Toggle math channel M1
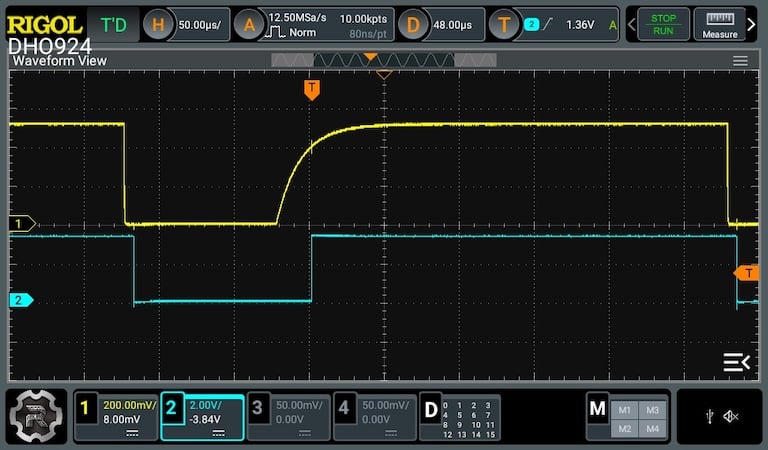The width and height of the screenshot is (768, 450). [624, 410]
